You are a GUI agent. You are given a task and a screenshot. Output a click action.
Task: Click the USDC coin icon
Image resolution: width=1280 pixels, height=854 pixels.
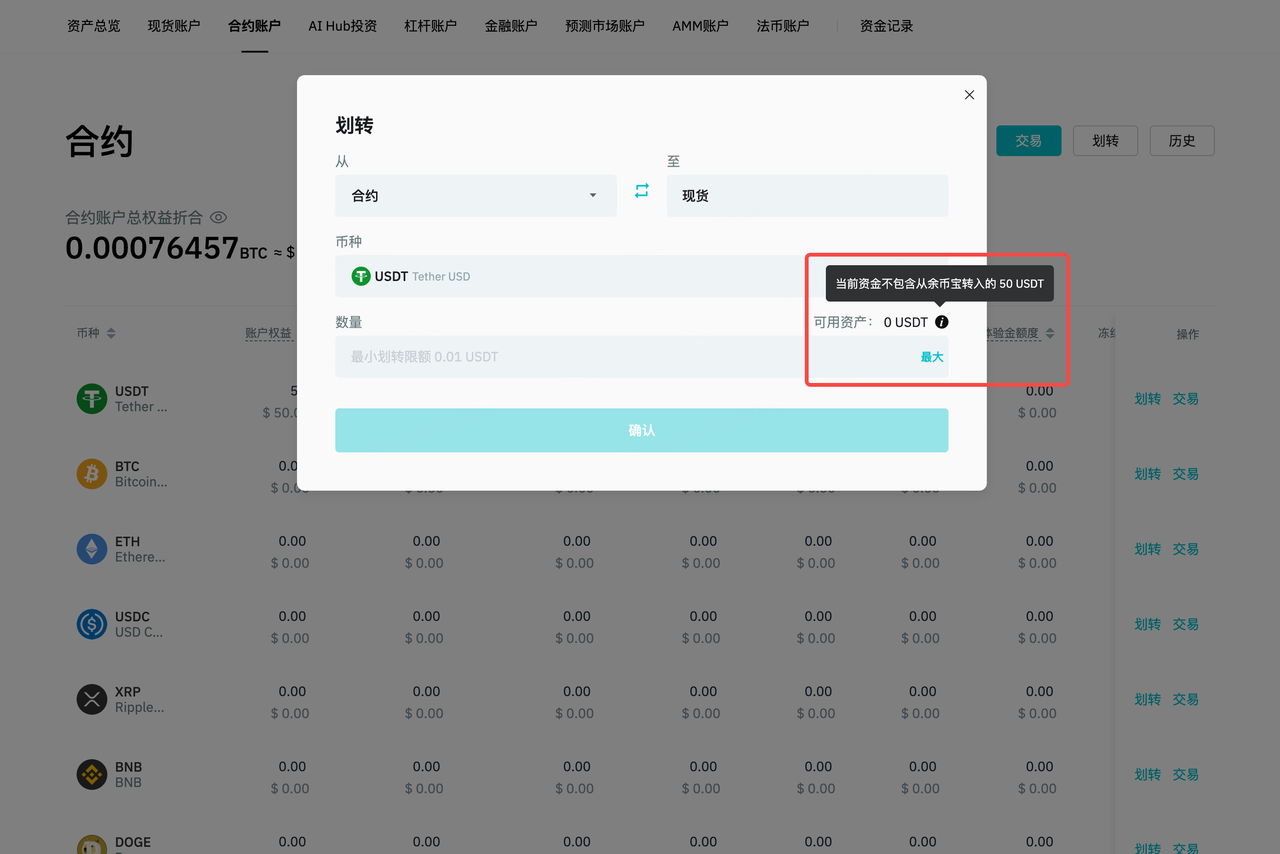[92, 624]
